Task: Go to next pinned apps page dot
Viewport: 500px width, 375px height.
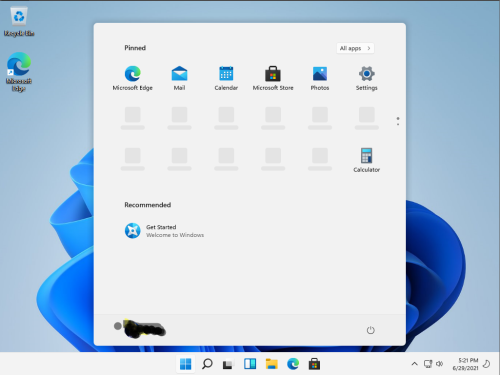Action: tap(398, 124)
